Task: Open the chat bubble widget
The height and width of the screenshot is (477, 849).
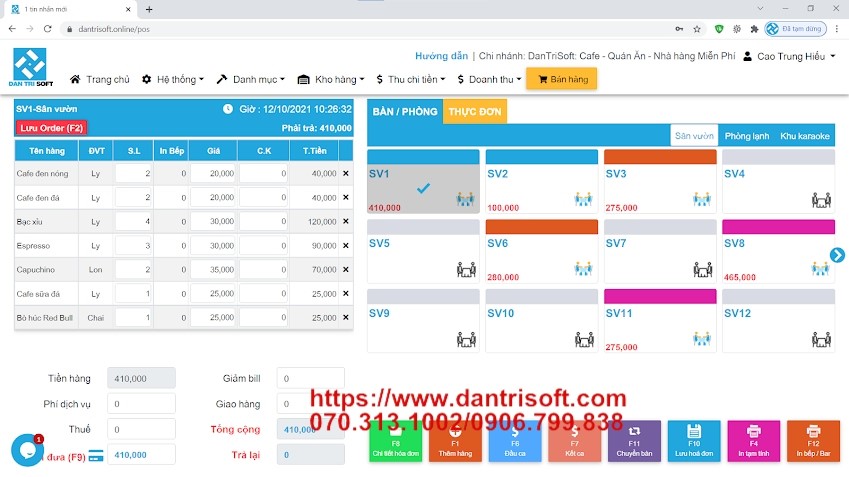Action: click(27, 450)
